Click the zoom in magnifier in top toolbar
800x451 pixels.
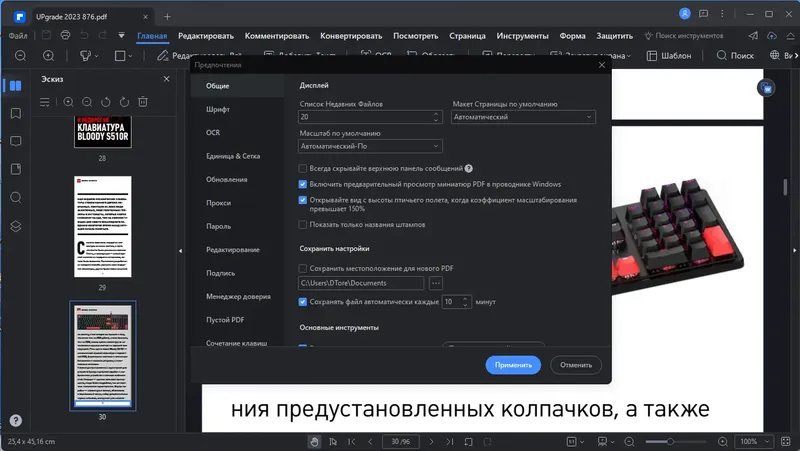click(x=48, y=56)
